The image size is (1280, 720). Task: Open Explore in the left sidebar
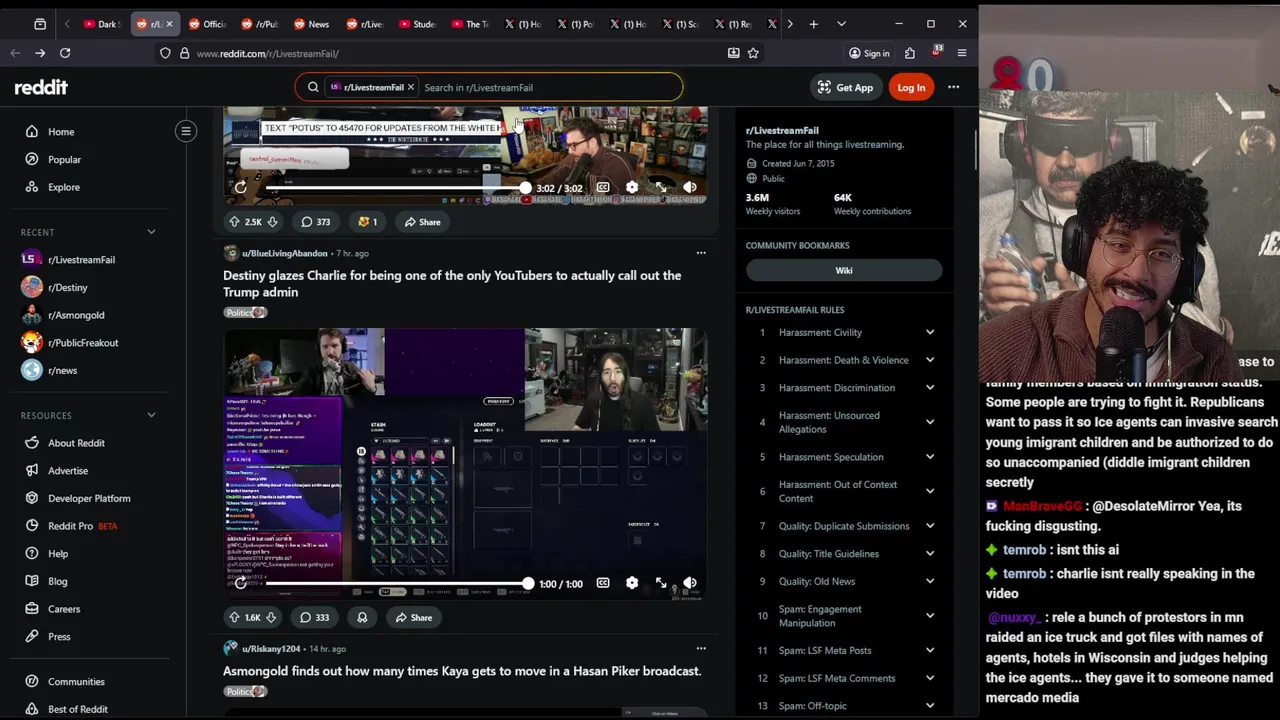coord(63,187)
